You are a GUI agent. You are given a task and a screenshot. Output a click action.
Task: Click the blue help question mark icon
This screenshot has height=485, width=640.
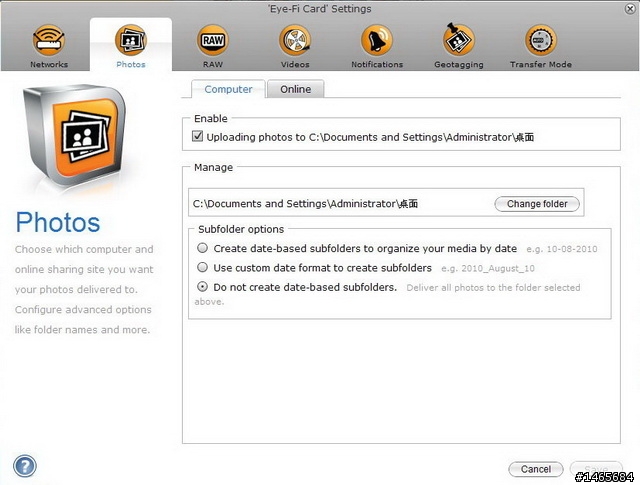pyautogui.click(x=25, y=466)
